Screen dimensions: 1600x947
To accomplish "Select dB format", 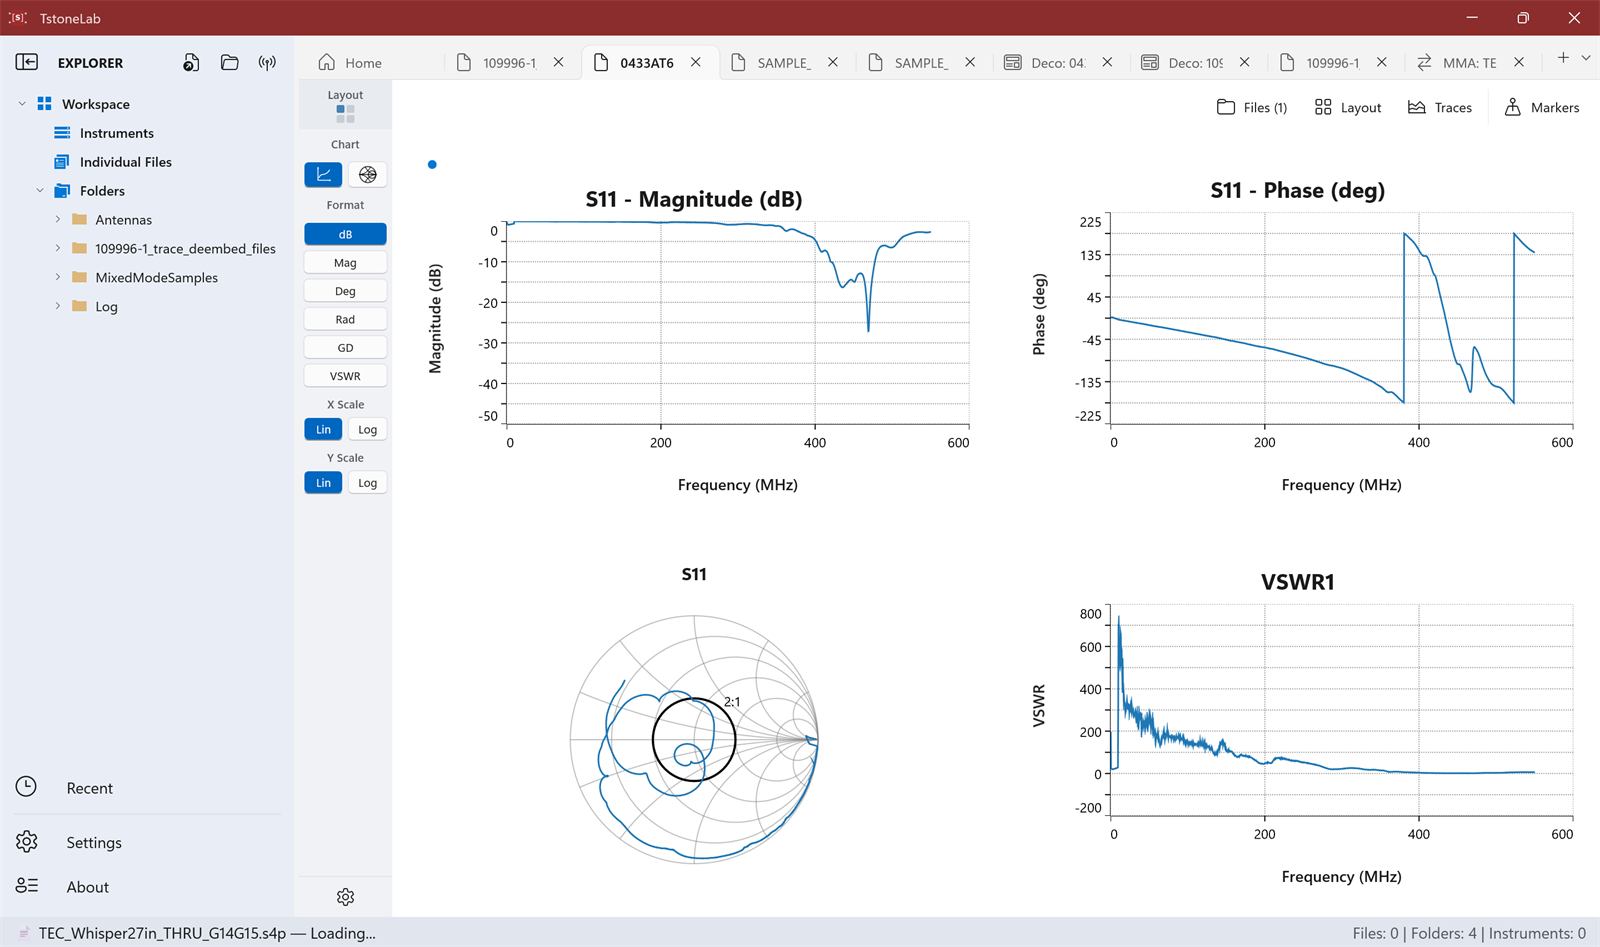I will tap(345, 234).
